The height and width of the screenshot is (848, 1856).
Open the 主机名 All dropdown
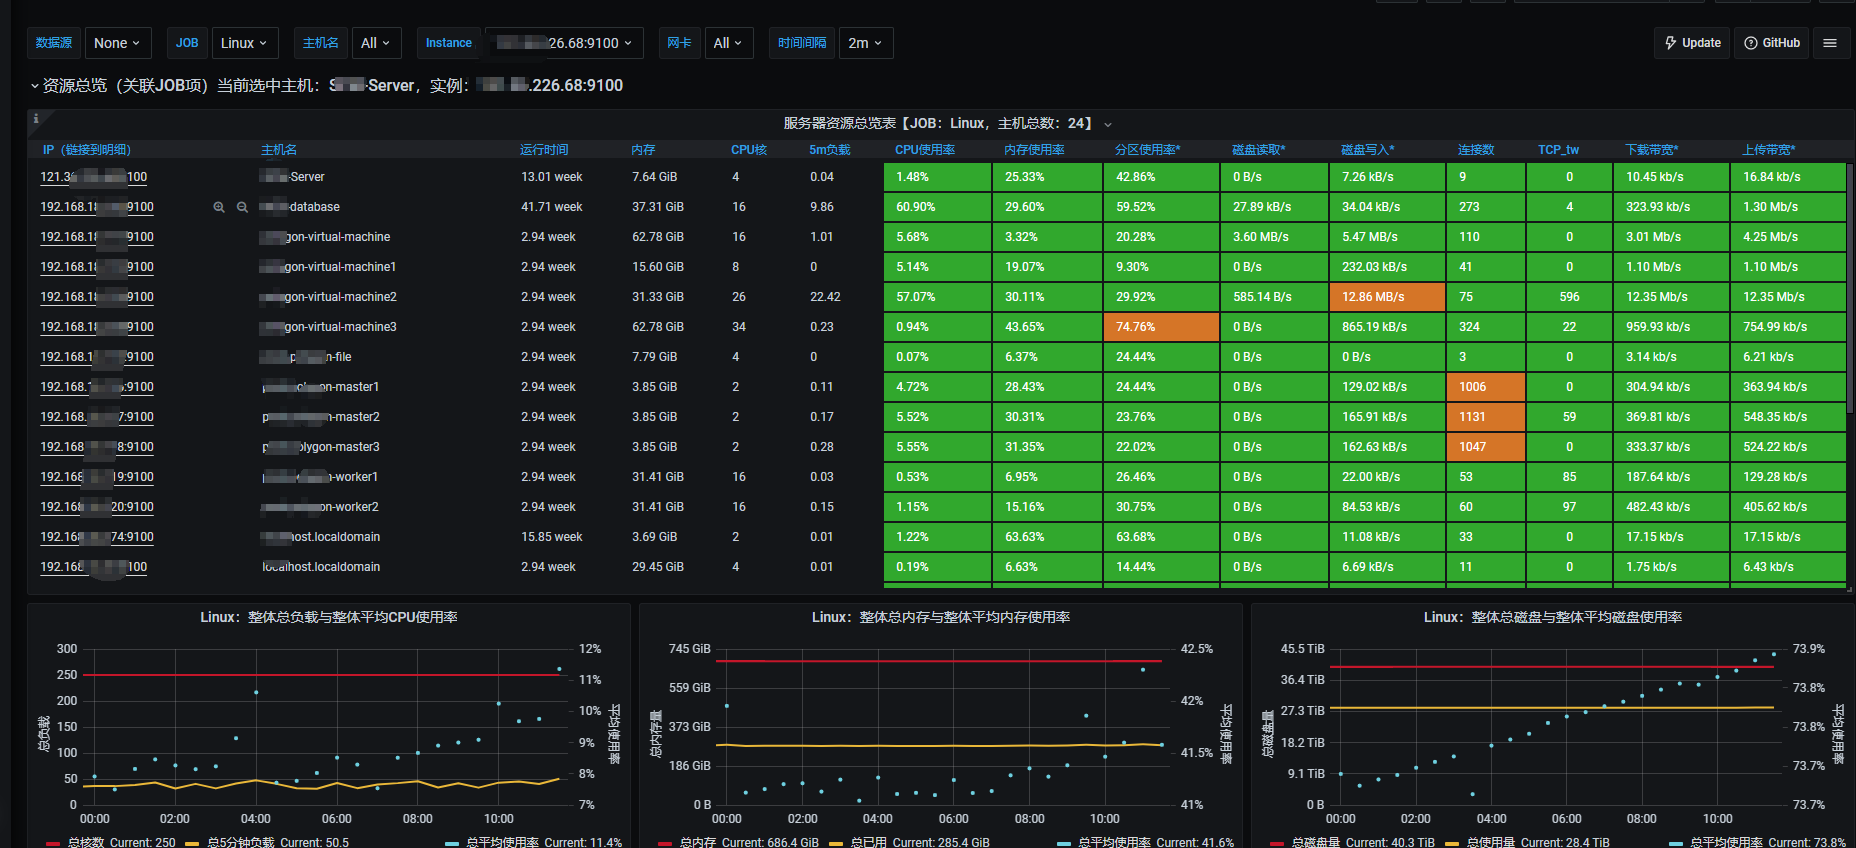(376, 43)
